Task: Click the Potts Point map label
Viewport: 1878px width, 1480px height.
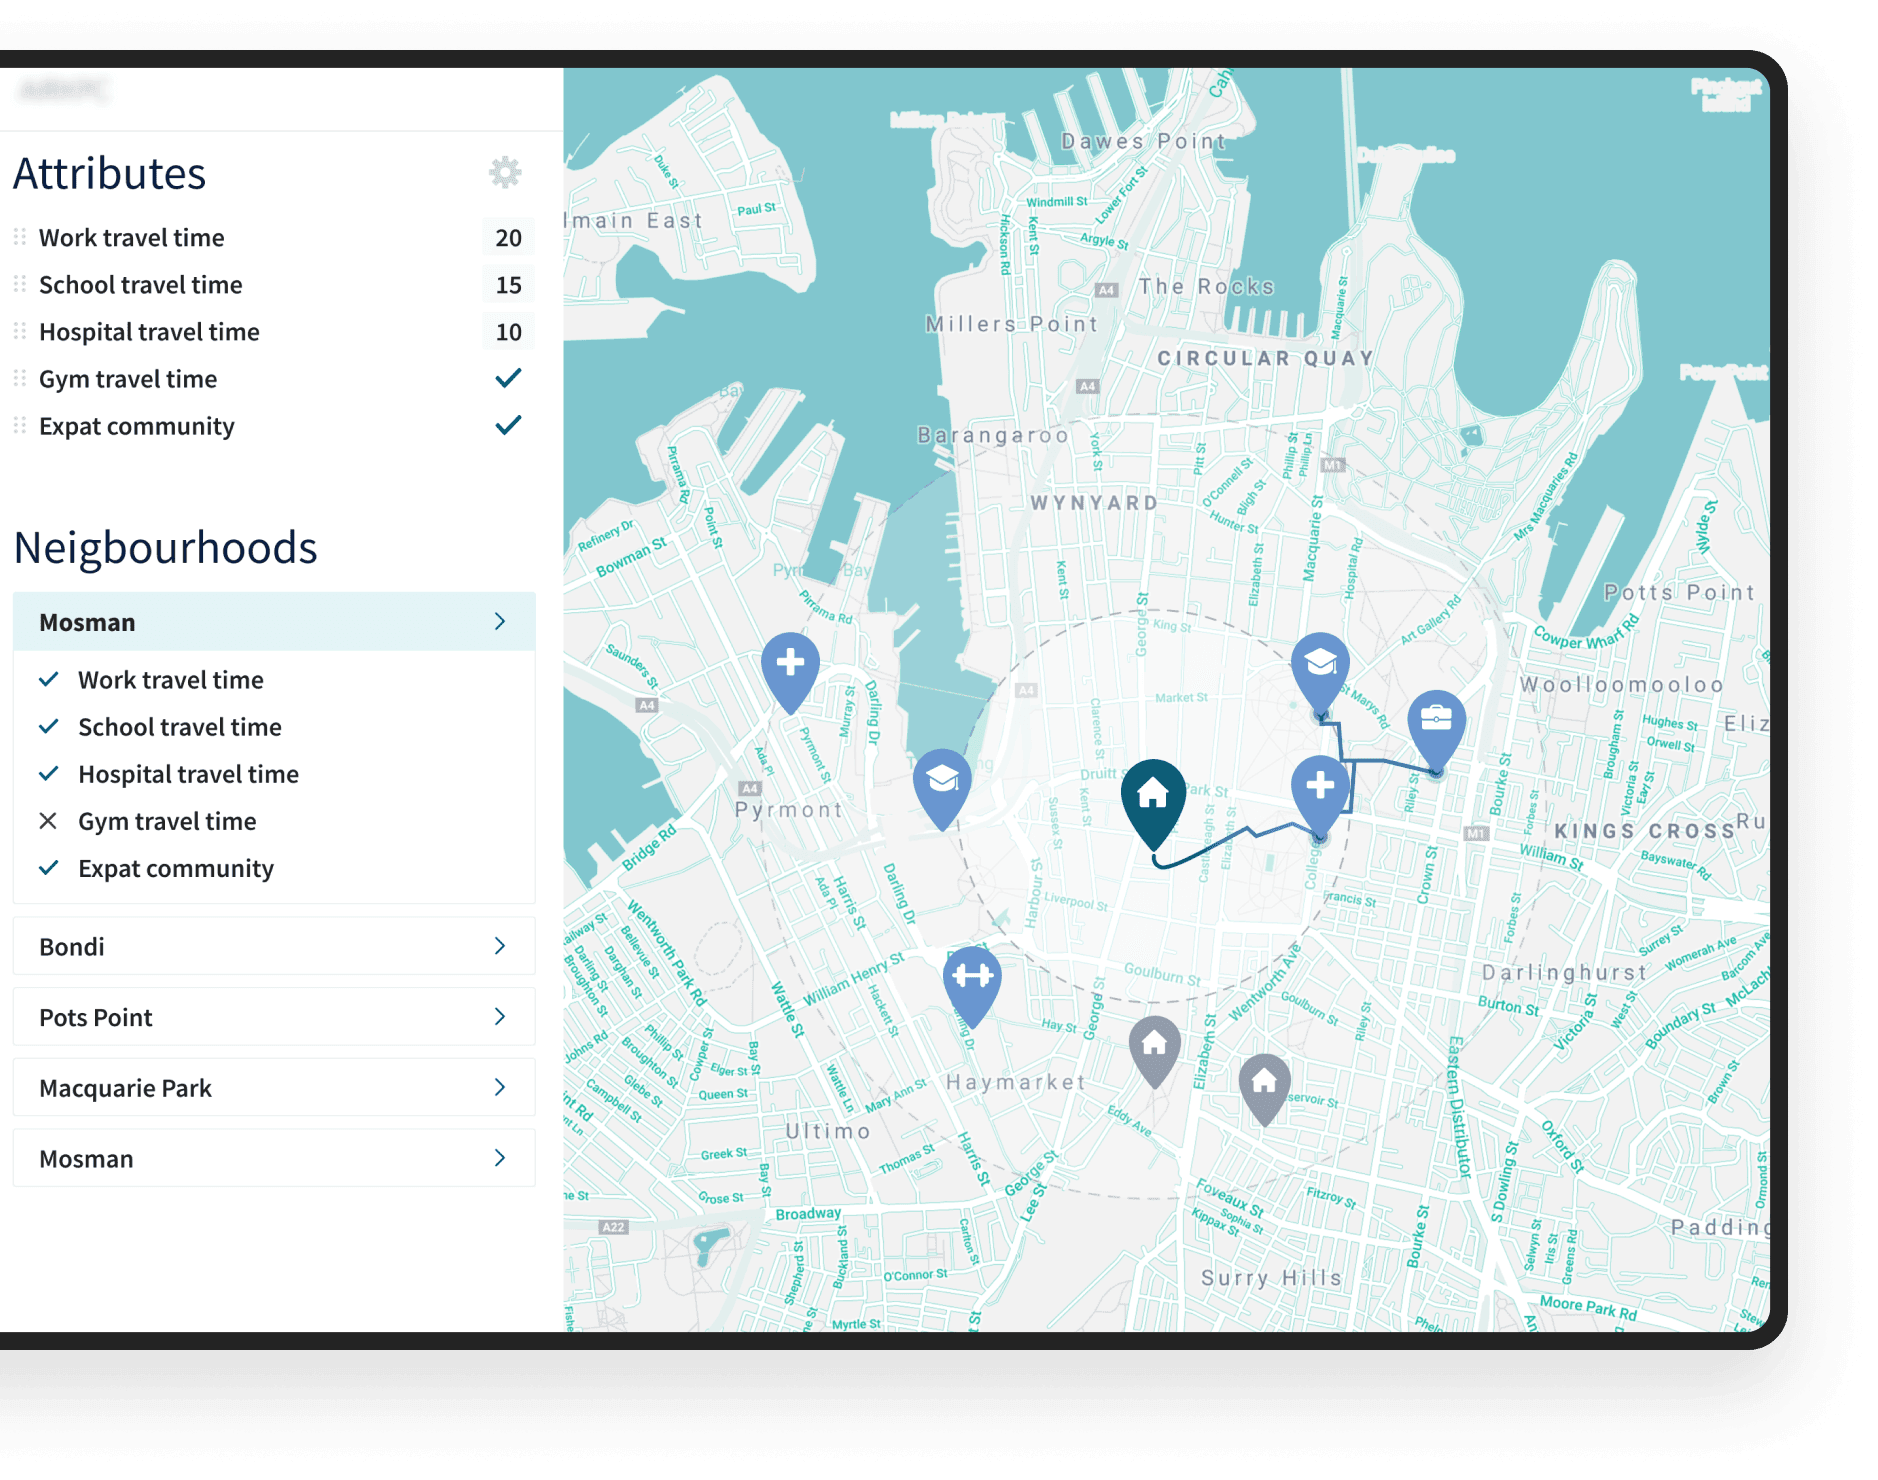Action: (1679, 592)
